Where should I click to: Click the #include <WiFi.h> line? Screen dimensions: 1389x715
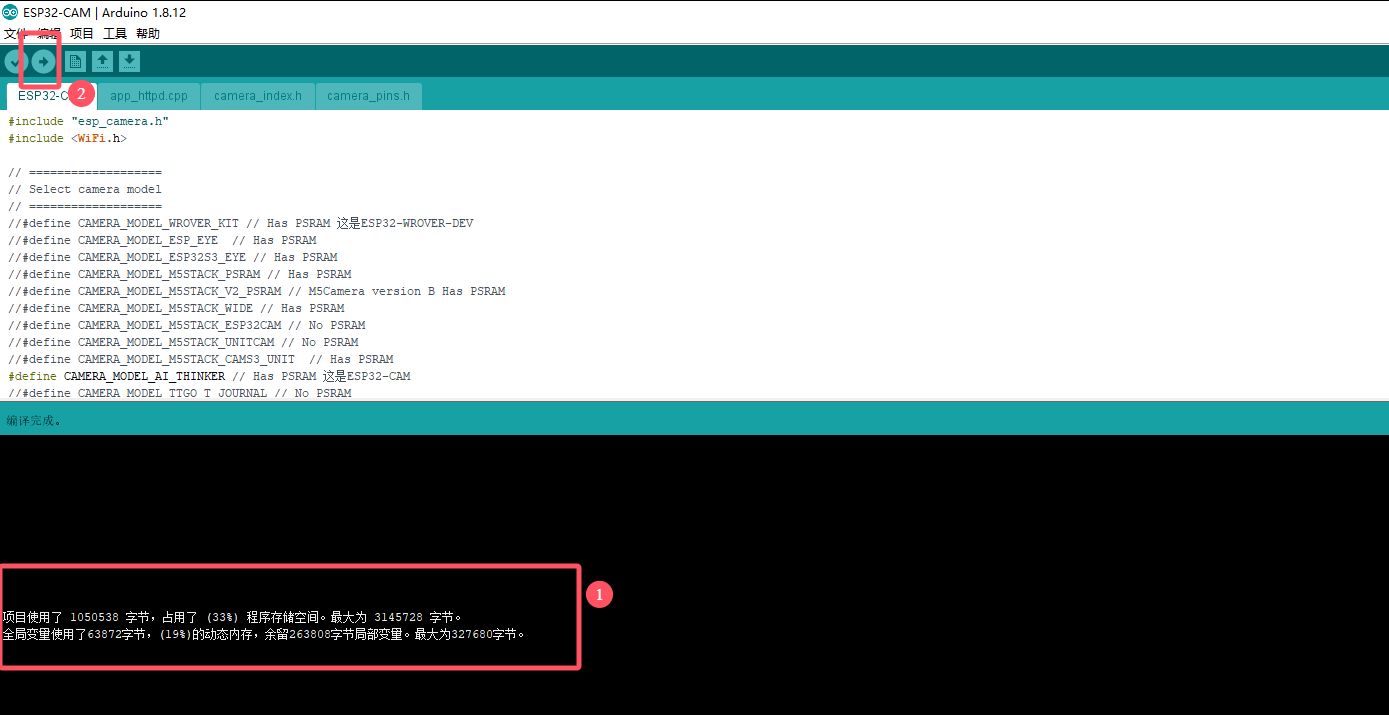tap(67, 138)
